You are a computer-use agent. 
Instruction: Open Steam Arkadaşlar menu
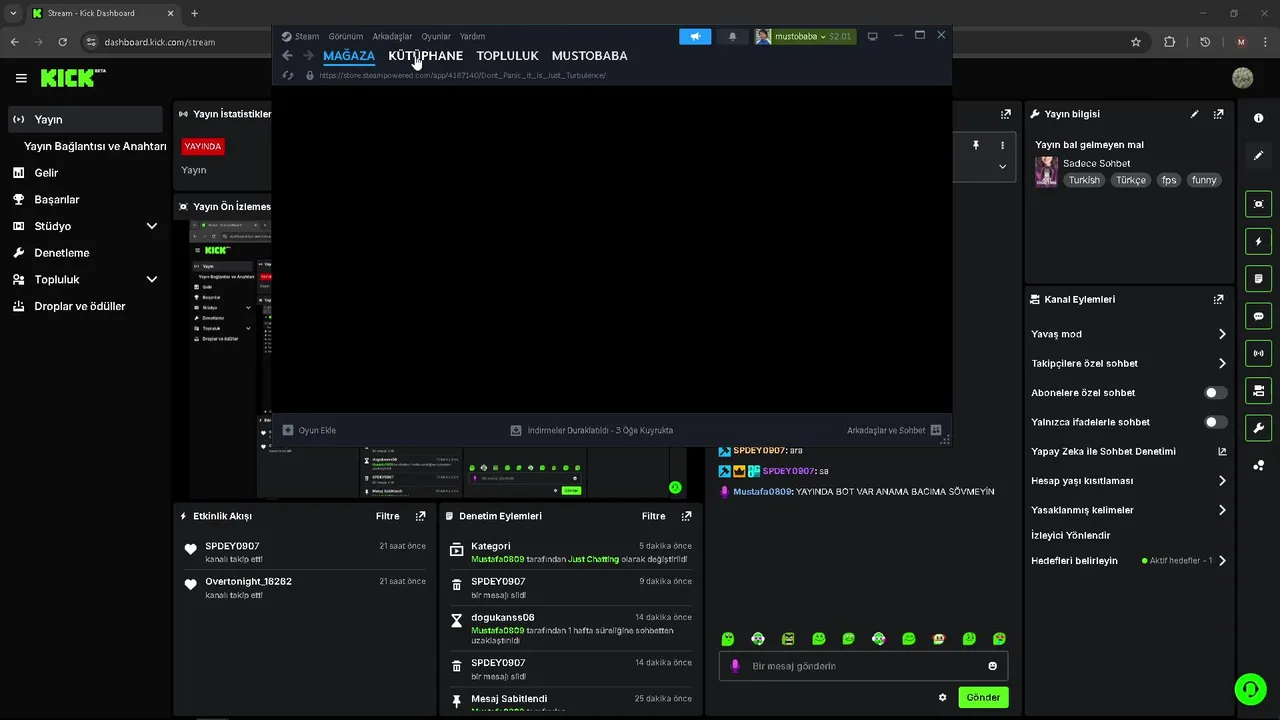[x=392, y=36]
